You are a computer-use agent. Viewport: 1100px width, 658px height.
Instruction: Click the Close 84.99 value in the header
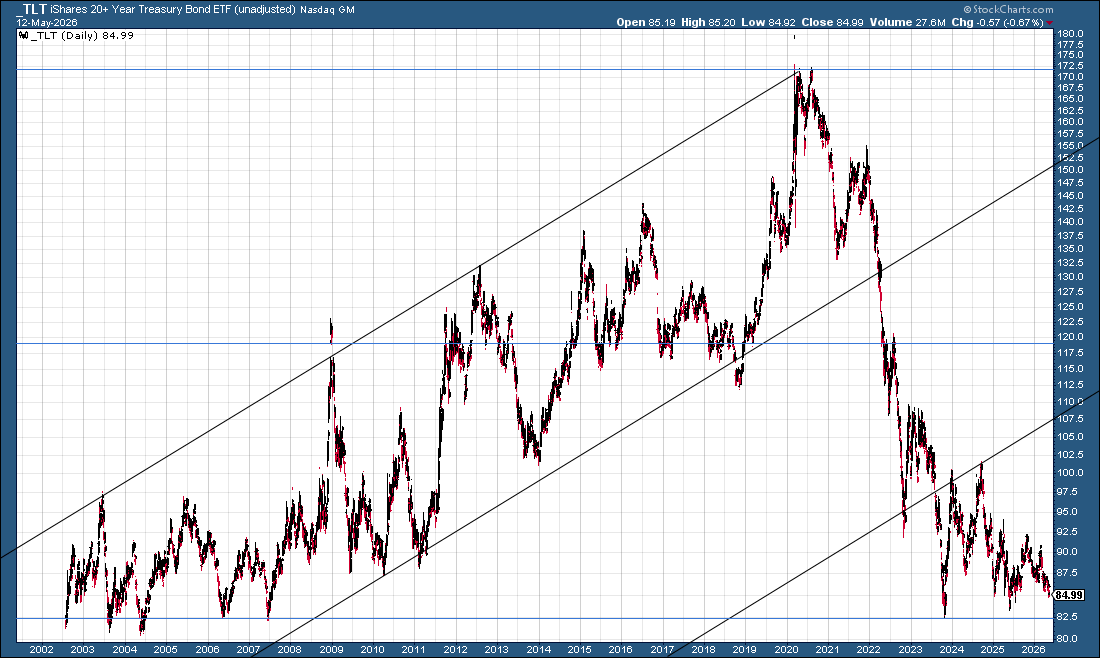point(832,22)
